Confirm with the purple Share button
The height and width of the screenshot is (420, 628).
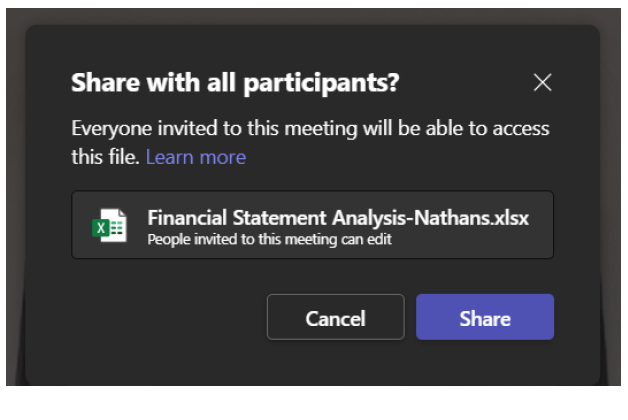[x=485, y=318]
